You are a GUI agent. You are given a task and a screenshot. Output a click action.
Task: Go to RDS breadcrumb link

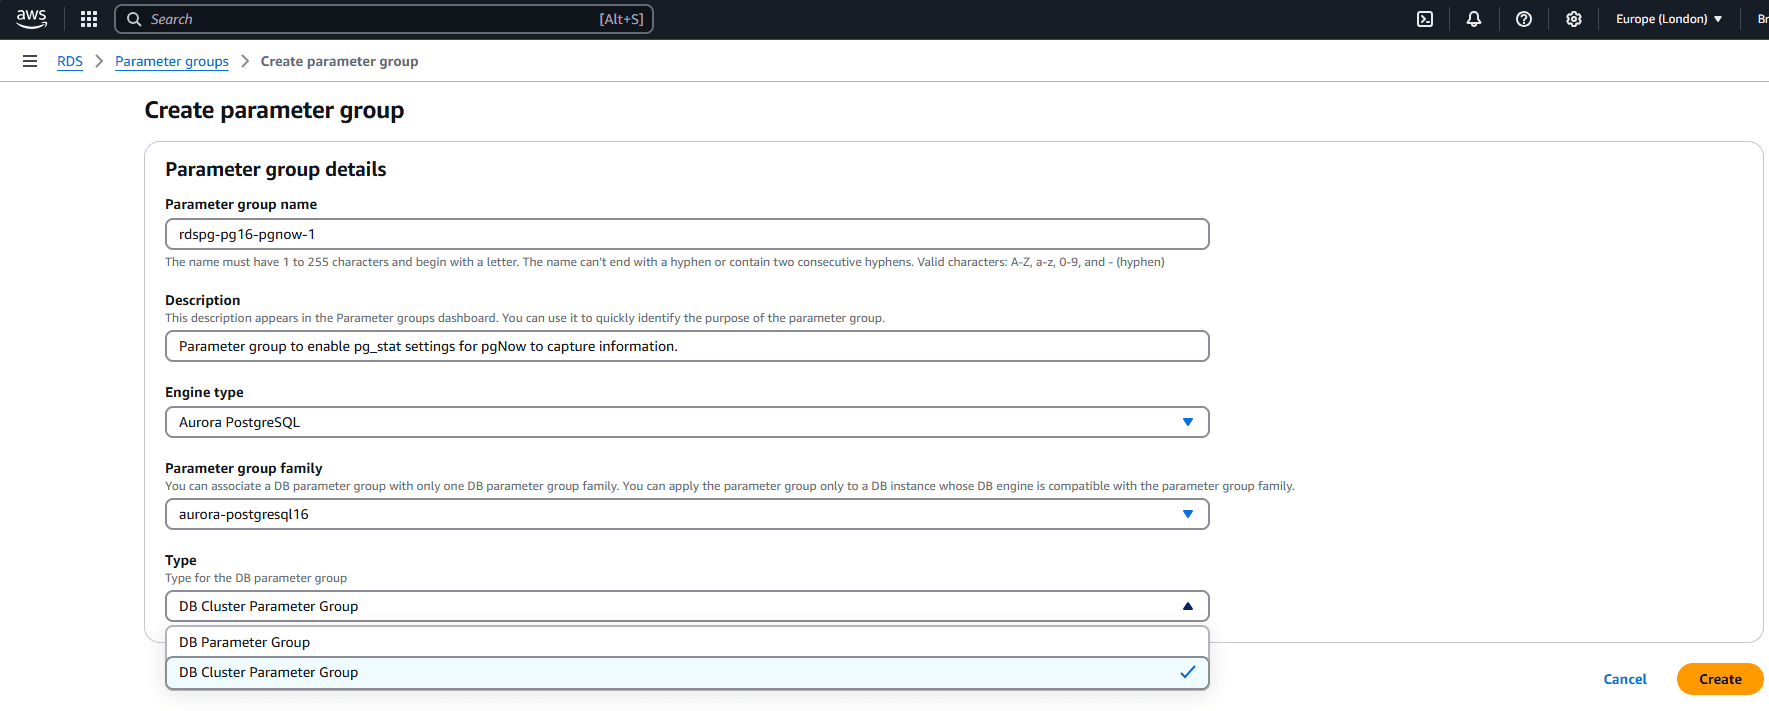pyautogui.click(x=70, y=61)
